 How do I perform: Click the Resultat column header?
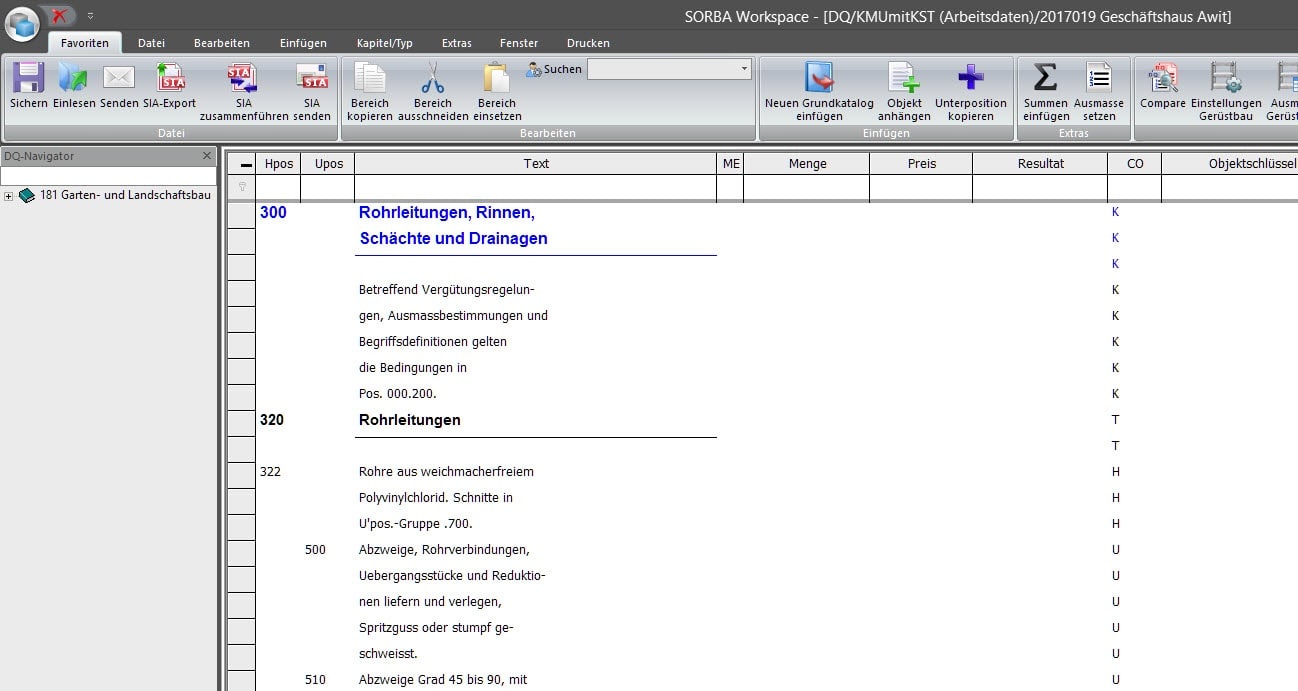(1040, 163)
